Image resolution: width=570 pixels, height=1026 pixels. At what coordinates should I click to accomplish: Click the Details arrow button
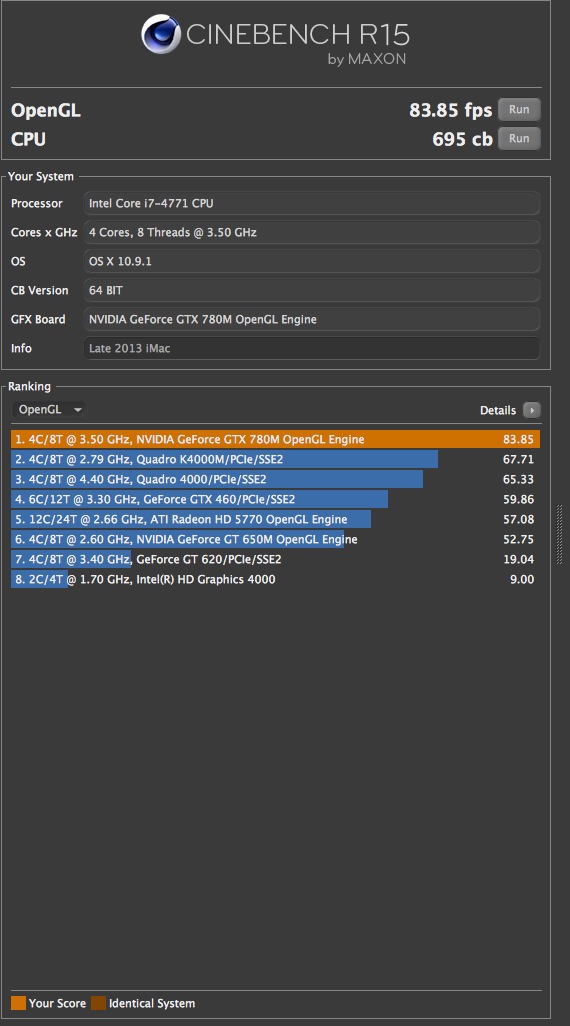click(531, 410)
